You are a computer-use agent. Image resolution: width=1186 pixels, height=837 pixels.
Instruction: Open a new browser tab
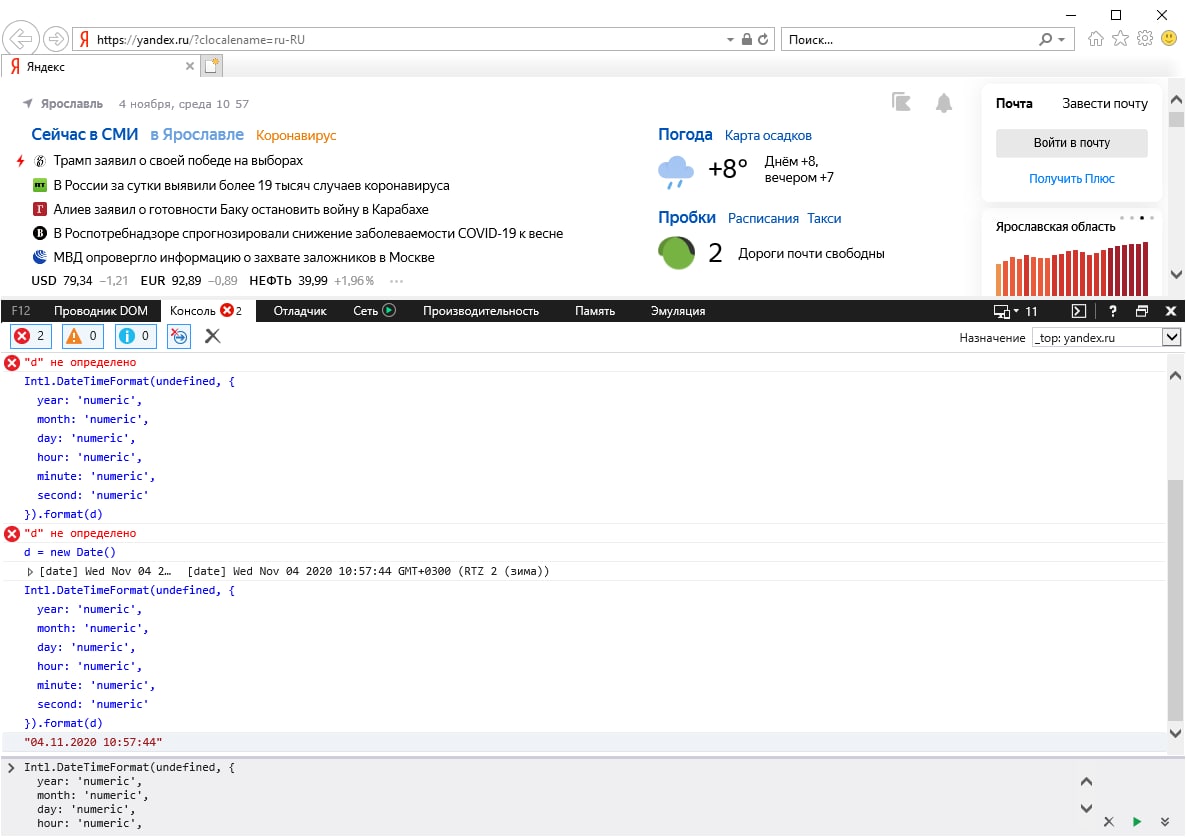212,66
